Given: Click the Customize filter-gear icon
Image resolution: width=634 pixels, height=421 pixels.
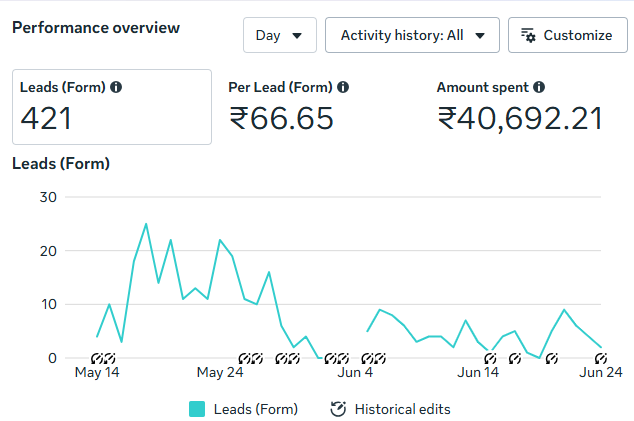Looking at the screenshot, I should [528, 36].
